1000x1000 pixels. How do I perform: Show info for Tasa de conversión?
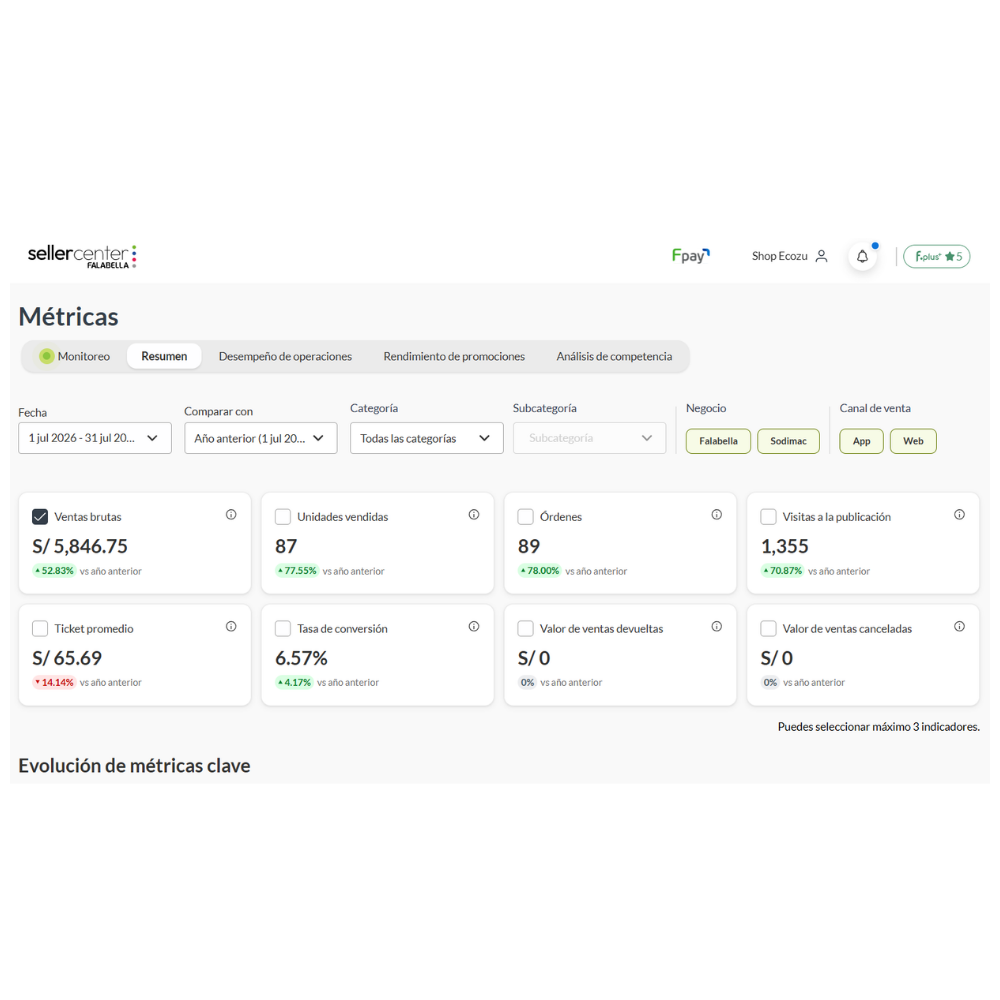(474, 626)
